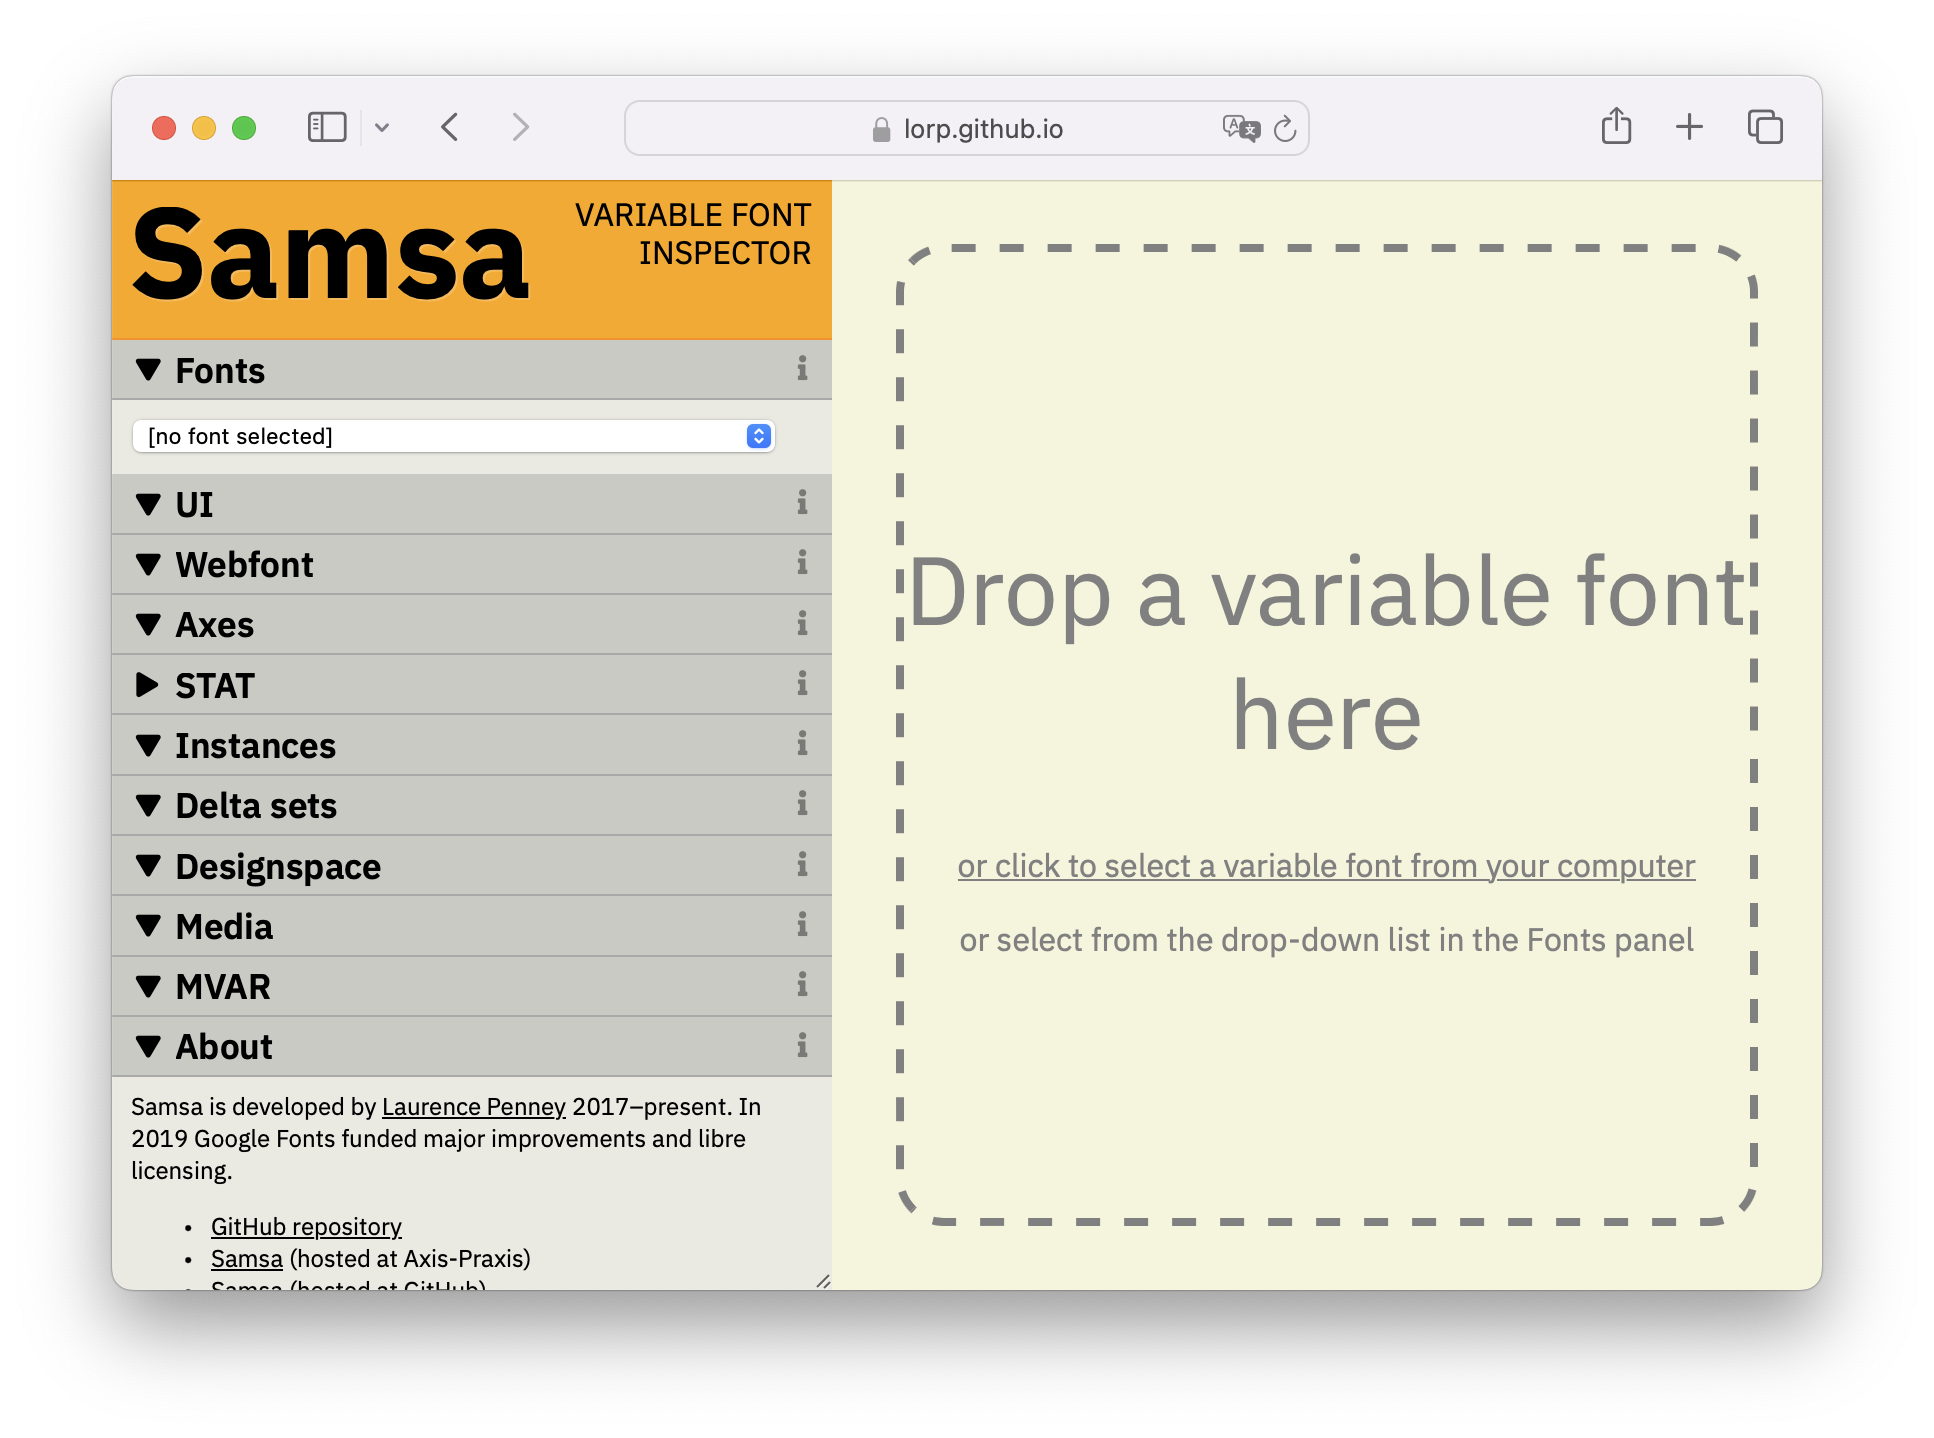The width and height of the screenshot is (1934, 1438).
Task: Click to select a variable font from computer
Action: [1326, 866]
